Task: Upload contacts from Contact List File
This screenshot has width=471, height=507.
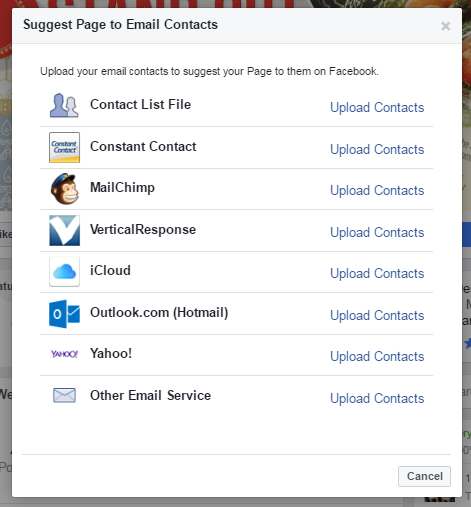Action: [x=377, y=108]
